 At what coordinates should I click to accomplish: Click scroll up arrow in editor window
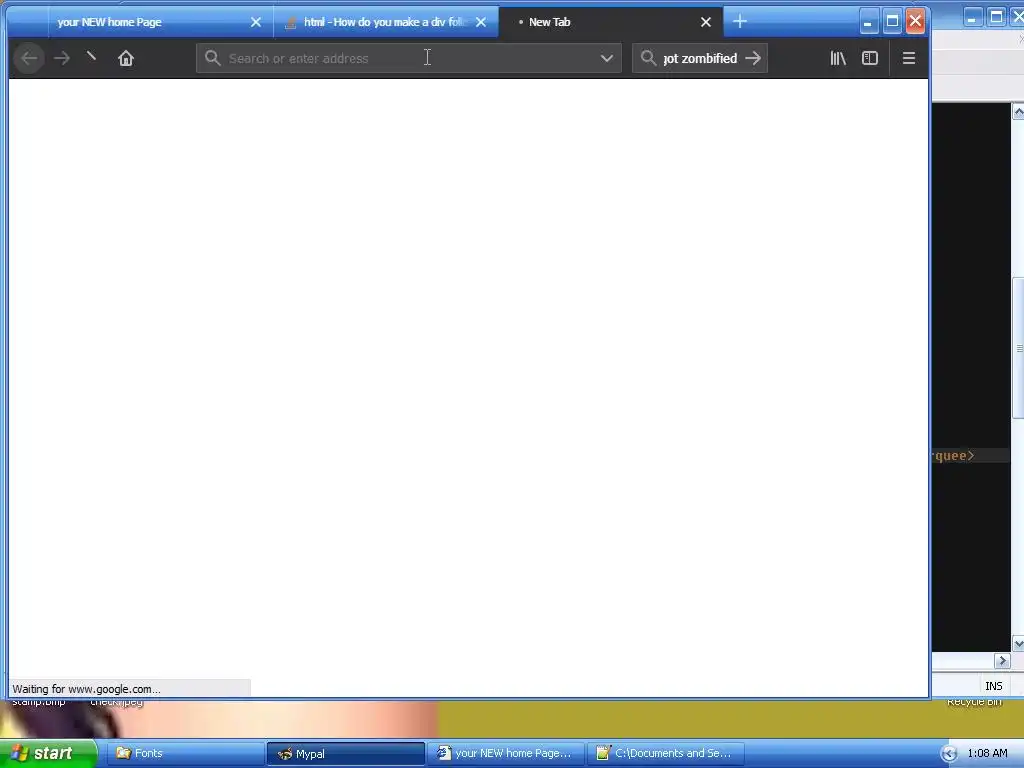1018,112
